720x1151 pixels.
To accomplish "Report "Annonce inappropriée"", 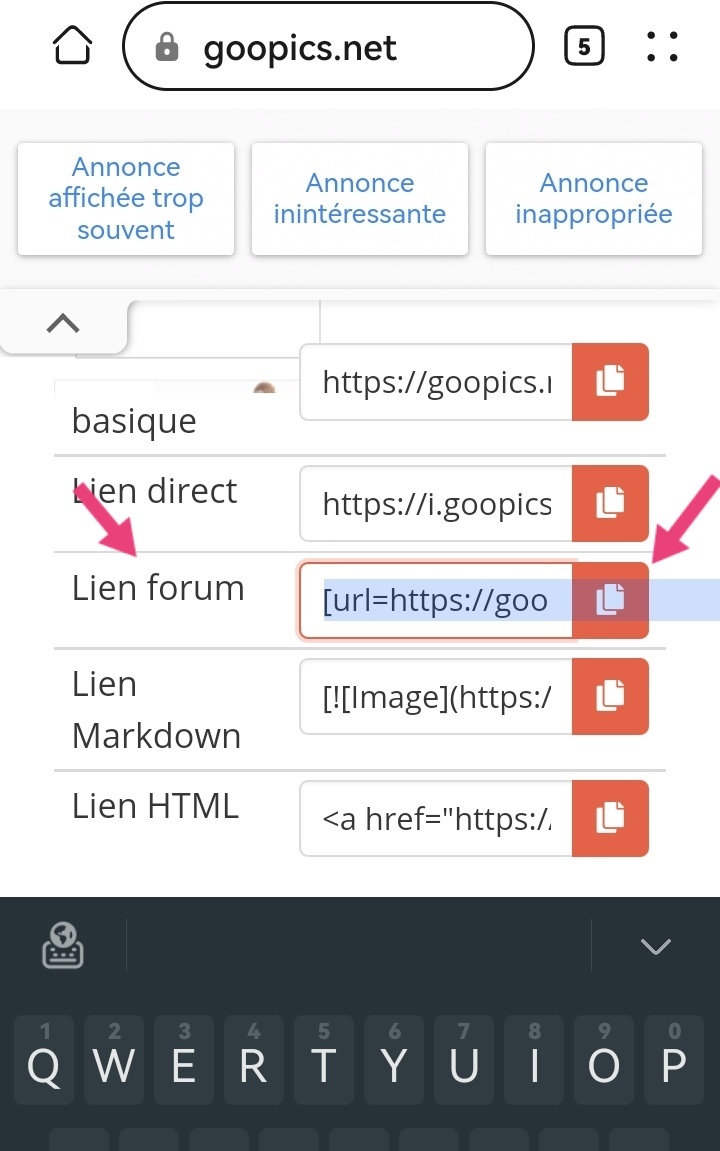I will (594, 199).
